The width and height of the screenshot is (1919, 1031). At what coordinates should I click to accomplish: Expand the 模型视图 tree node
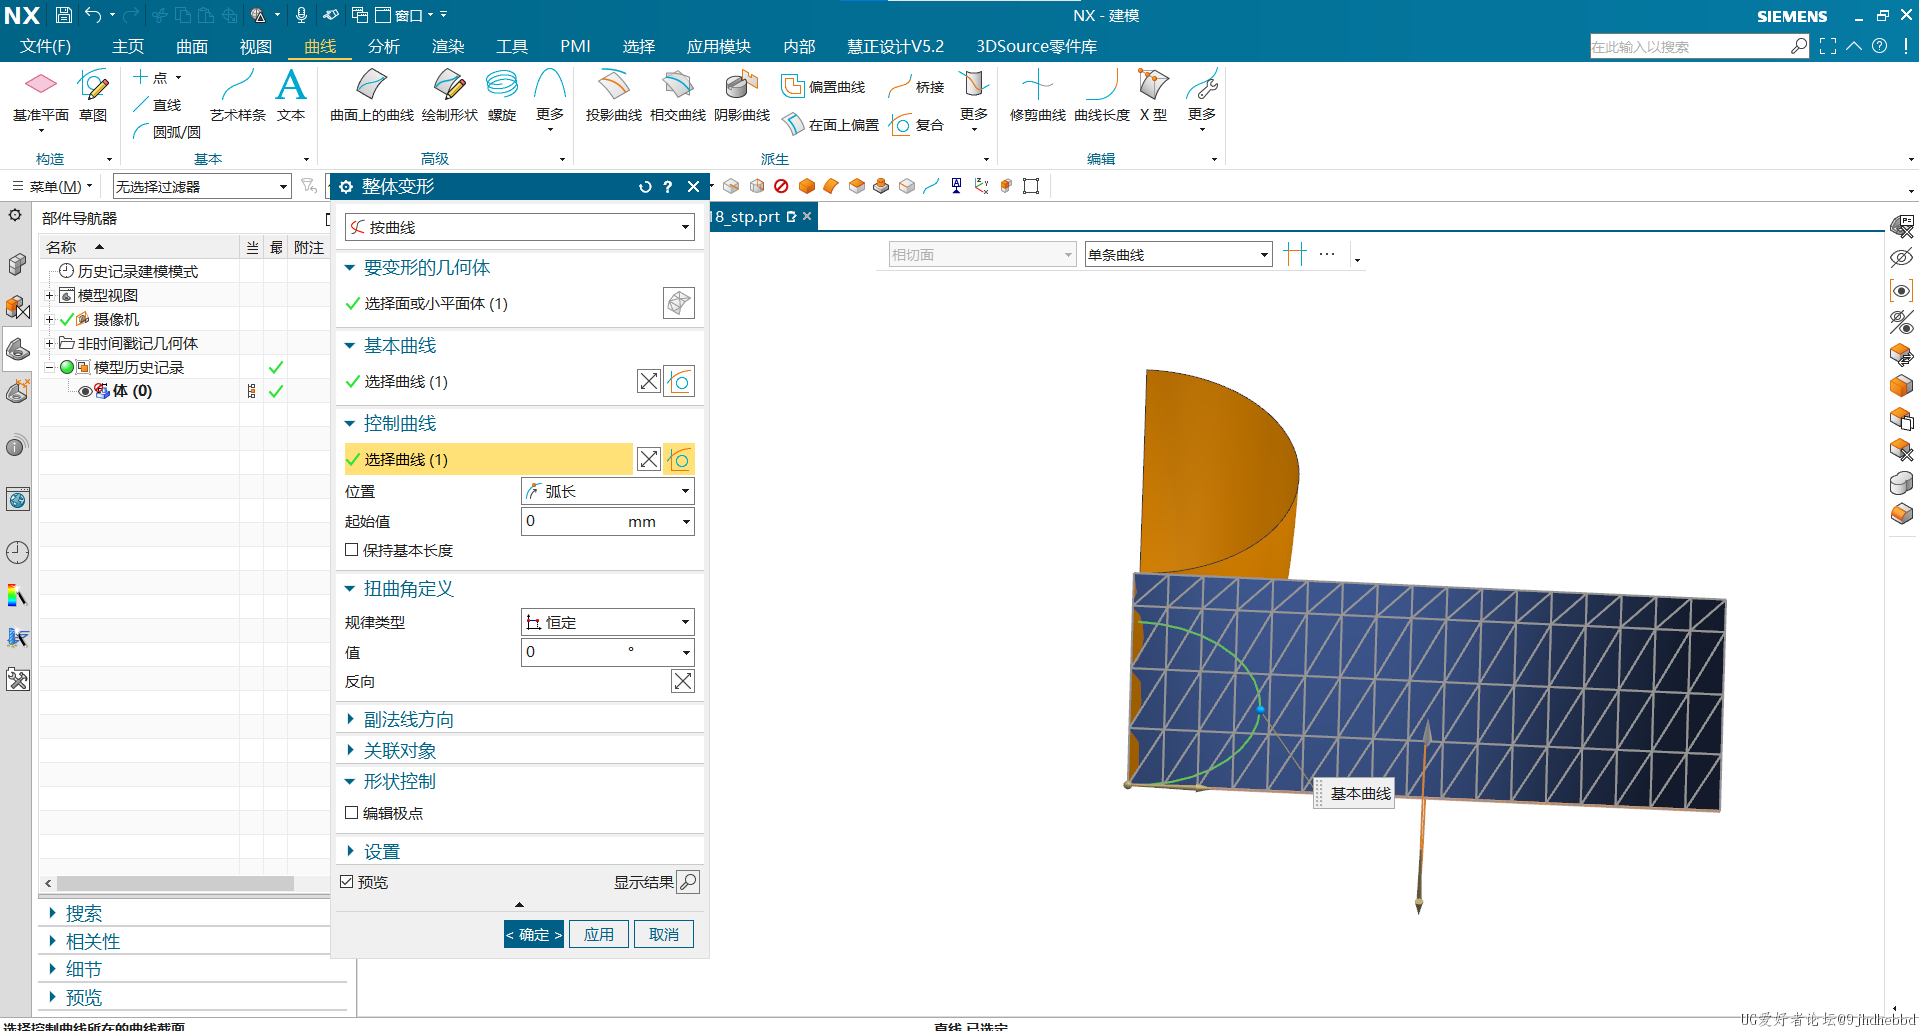(49, 295)
